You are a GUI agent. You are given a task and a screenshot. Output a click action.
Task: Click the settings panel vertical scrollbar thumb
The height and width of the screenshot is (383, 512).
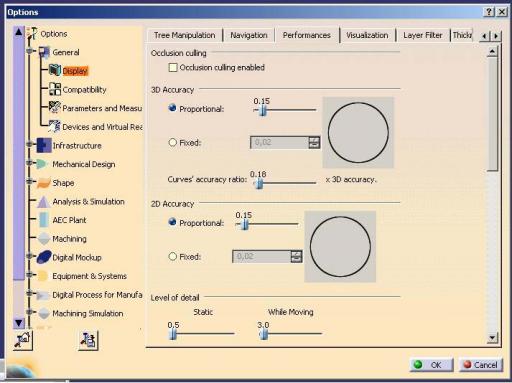492,114
